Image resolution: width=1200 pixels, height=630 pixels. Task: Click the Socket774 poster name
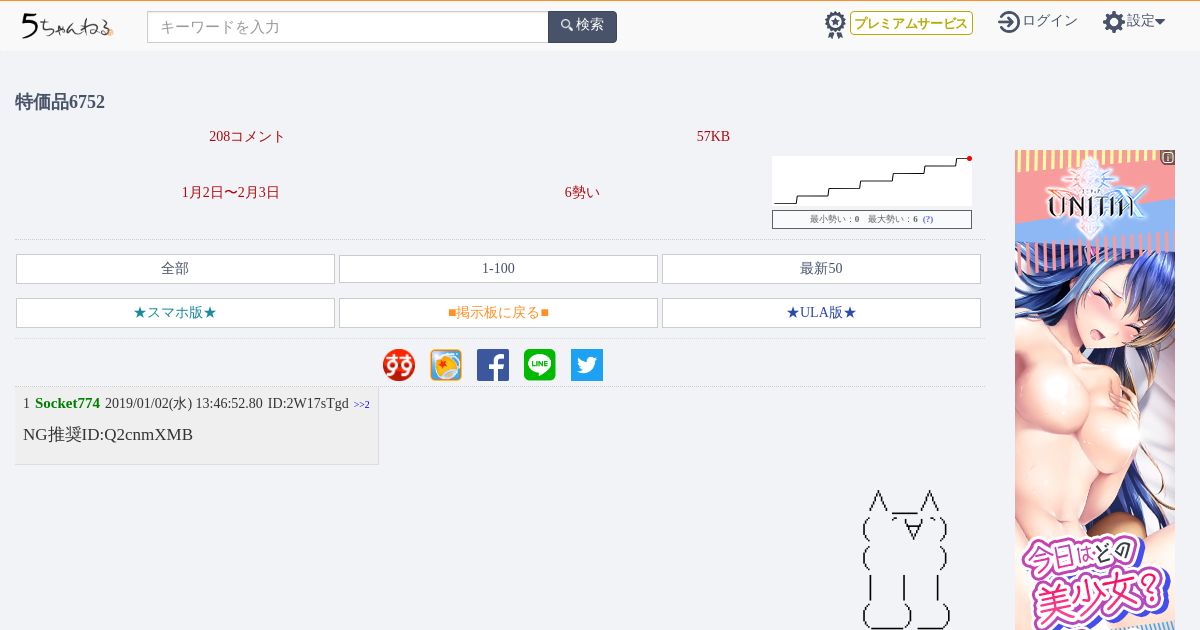point(67,403)
